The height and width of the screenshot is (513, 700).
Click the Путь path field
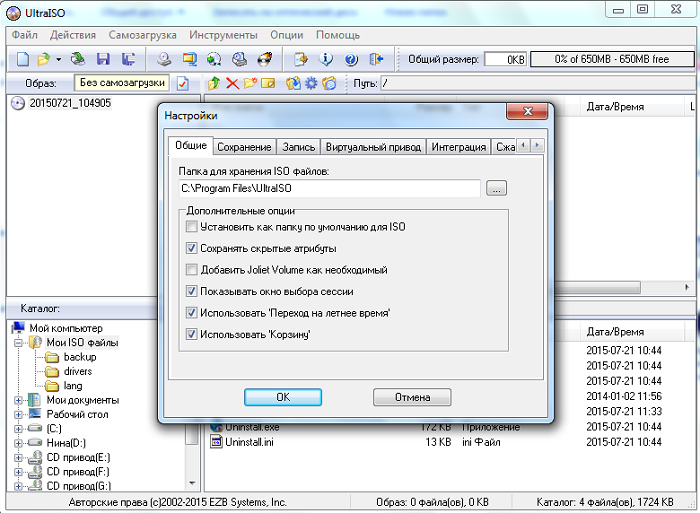pos(538,83)
